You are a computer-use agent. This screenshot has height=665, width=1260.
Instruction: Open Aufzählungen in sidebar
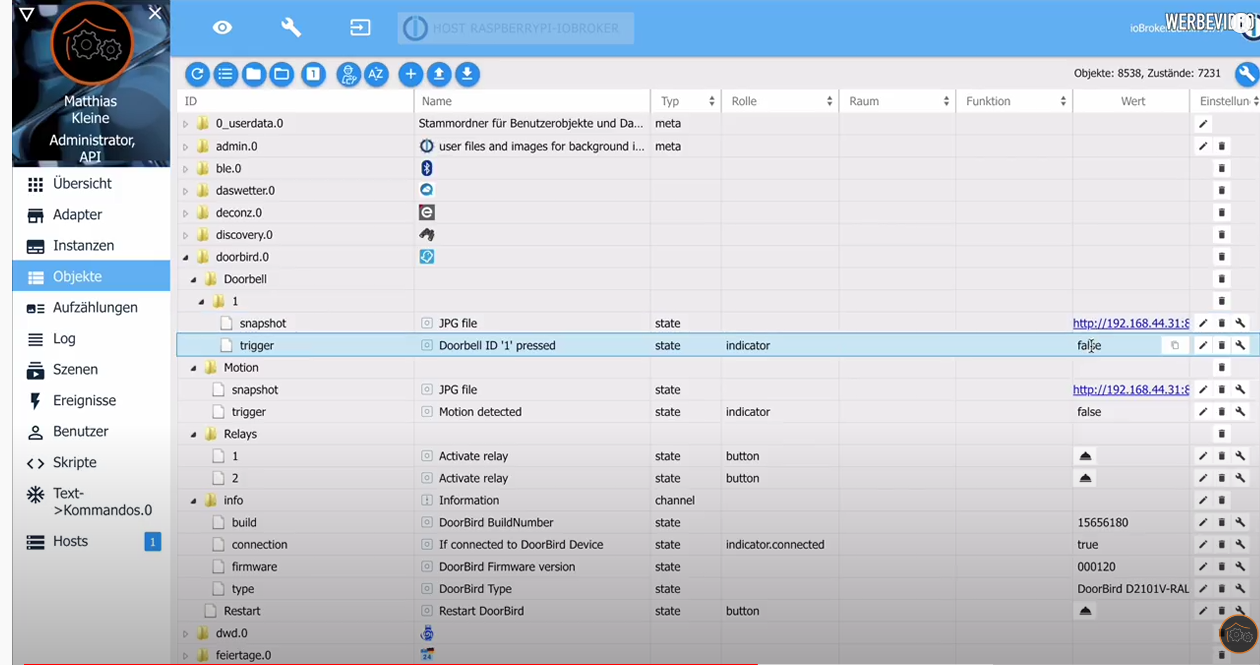[x=91, y=308]
